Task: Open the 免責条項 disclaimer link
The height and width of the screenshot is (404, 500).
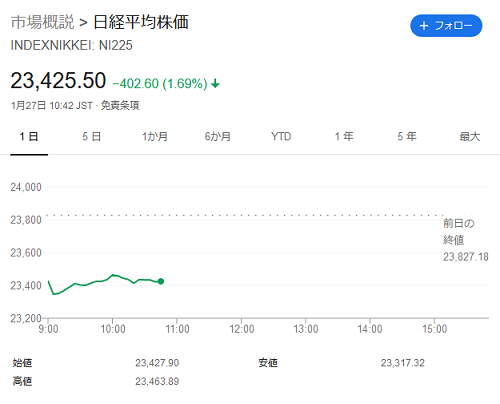Action: (x=120, y=106)
